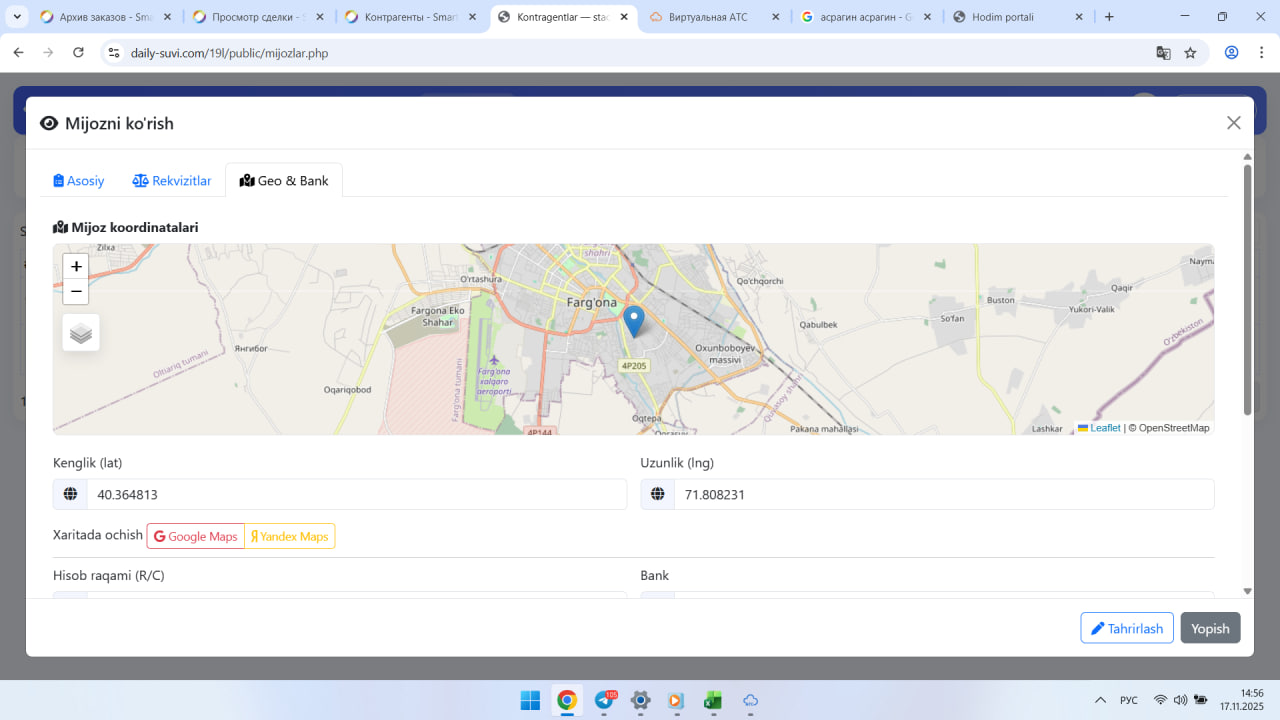Open Telegram from the taskbar
The image size is (1280, 720).
pos(604,701)
